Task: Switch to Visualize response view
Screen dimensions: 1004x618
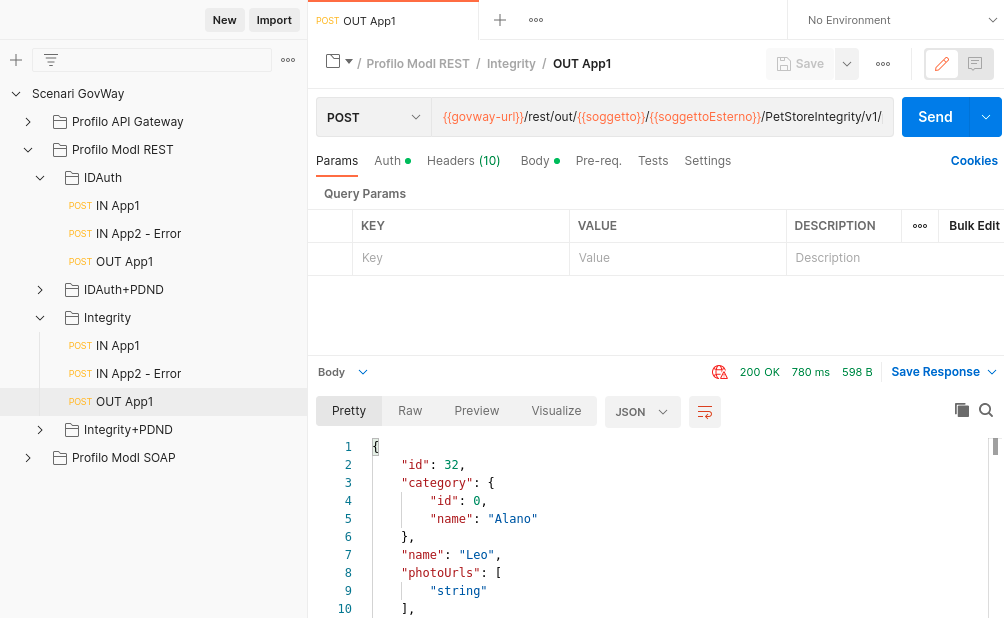Action: [556, 411]
